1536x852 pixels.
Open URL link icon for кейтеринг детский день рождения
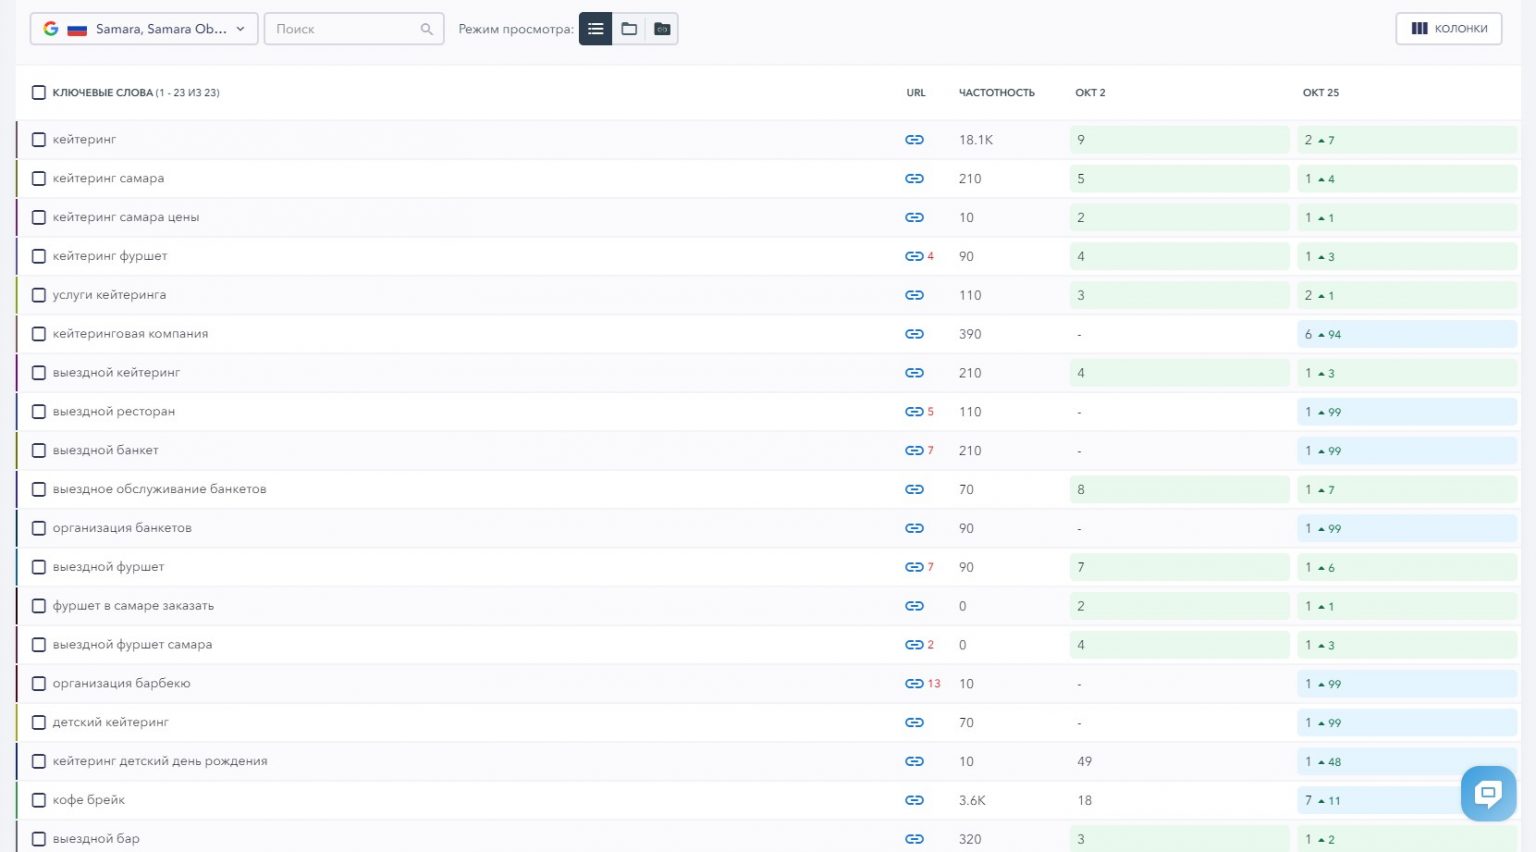point(914,762)
